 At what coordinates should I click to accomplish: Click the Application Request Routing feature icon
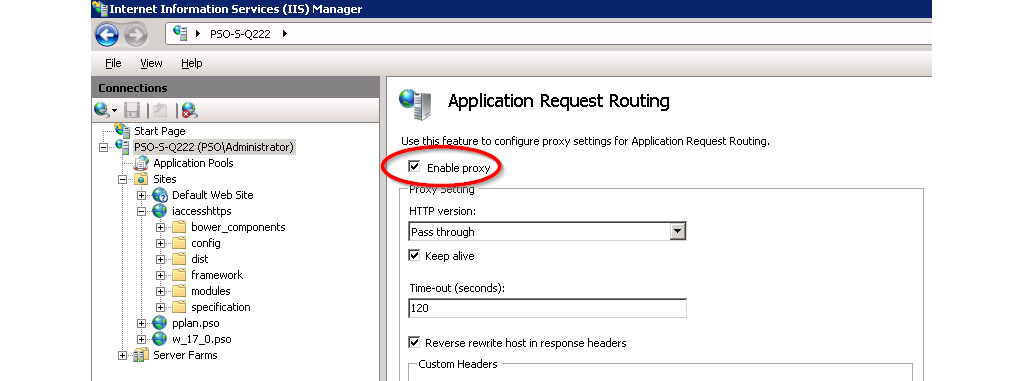tap(415, 105)
